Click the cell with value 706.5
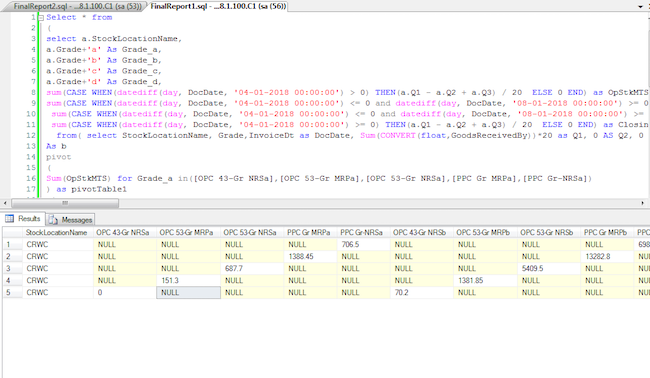650x378 pixels. click(x=364, y=245)
